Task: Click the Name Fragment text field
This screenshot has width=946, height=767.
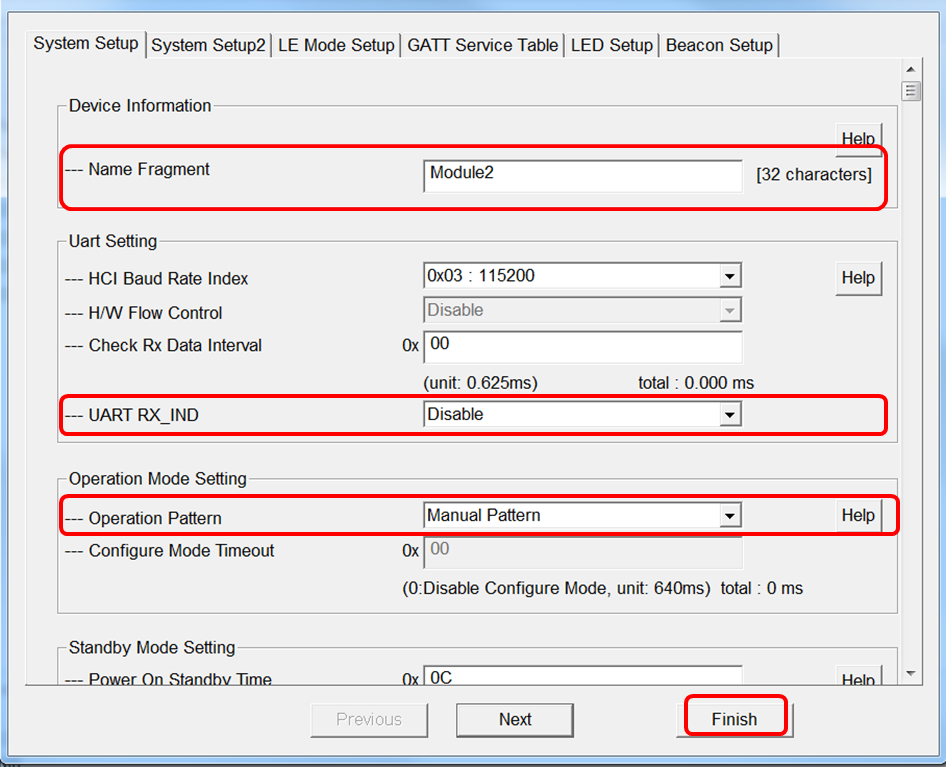Action: tap(582, 174)
